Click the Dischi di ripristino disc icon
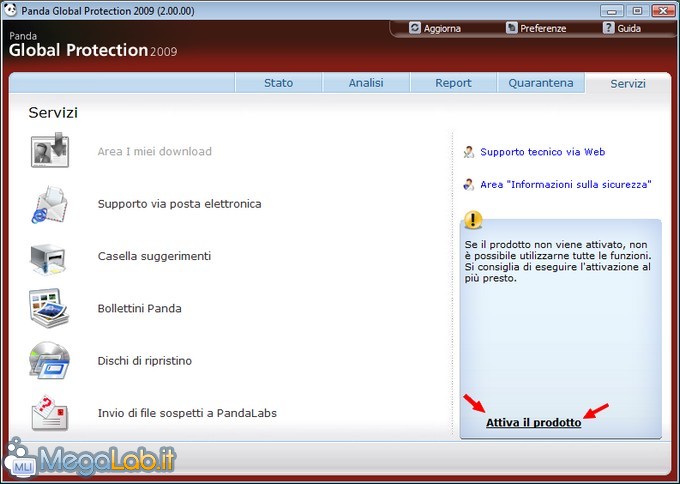The width and height of the screenshot is (680, 484). coord(49,360)
